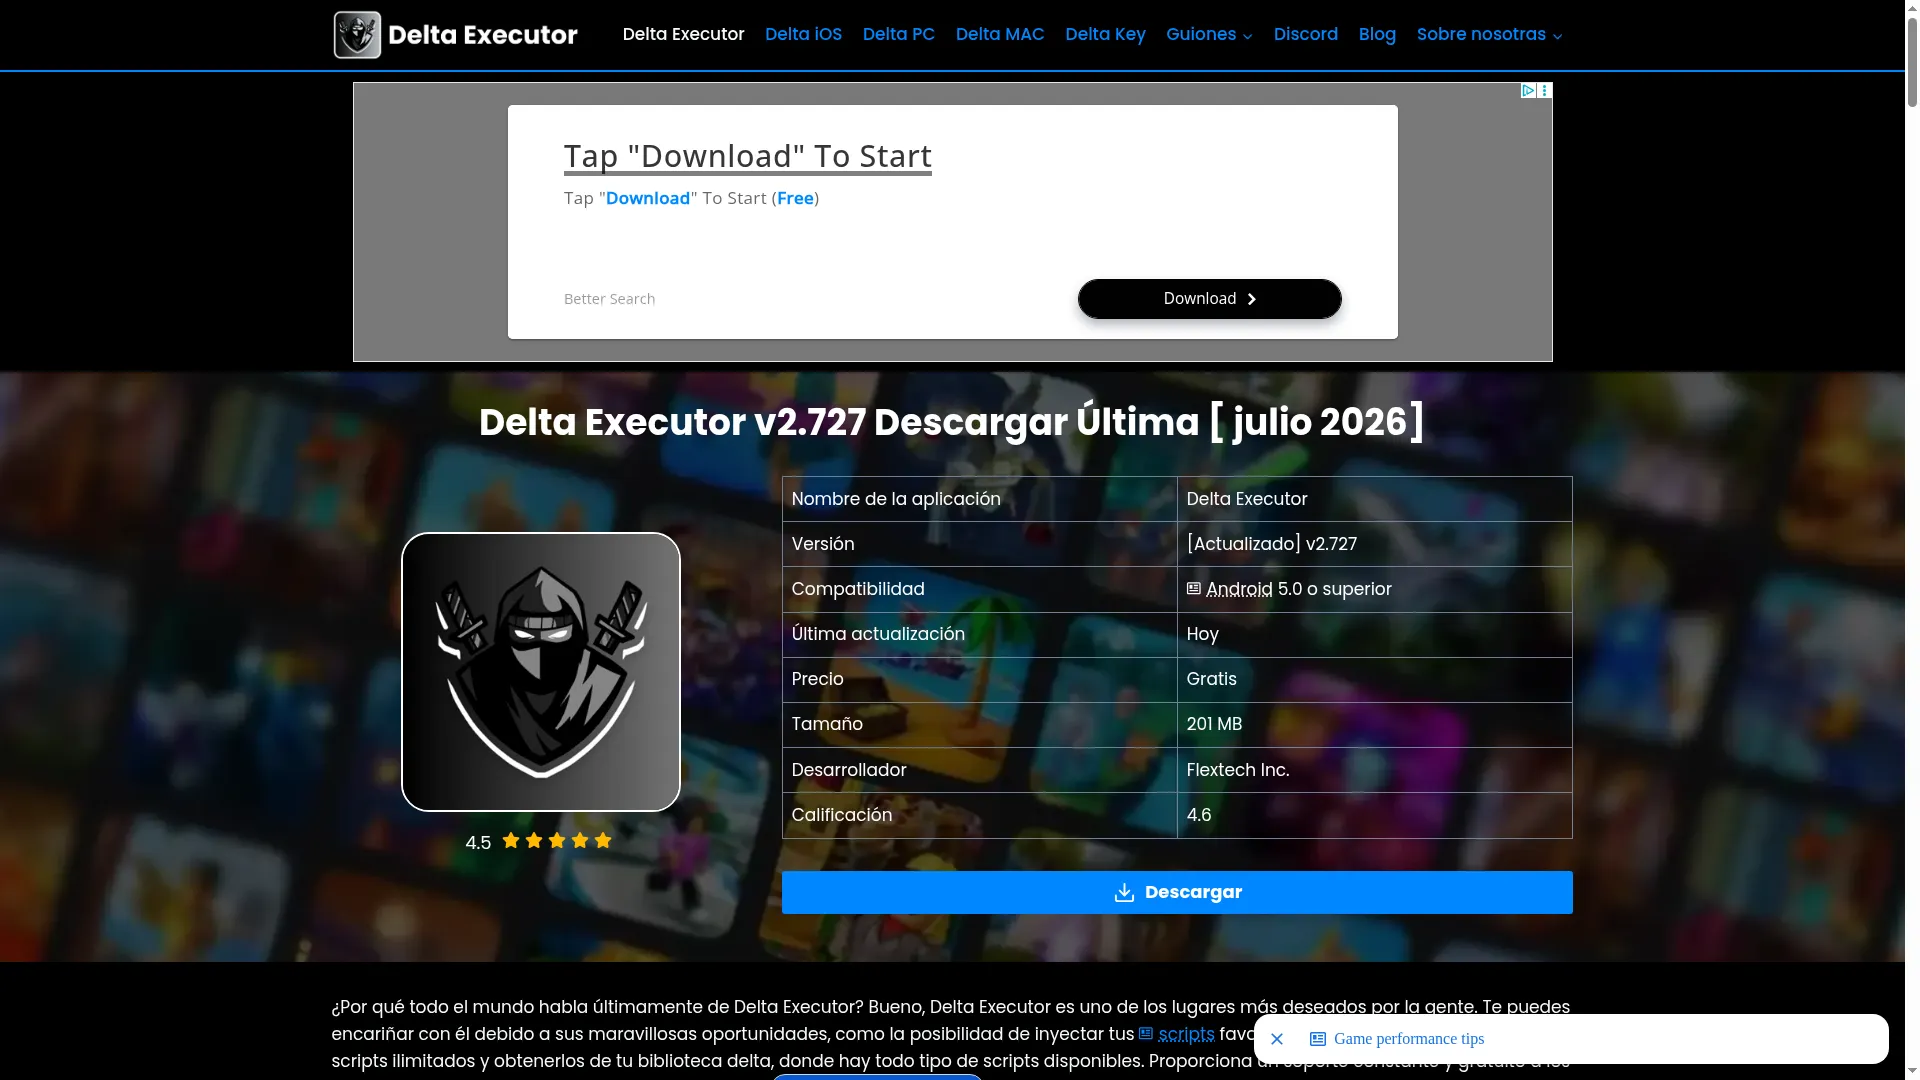Image resolution: width=1920 pixels, height=1080 pixels.
Task: Click the page title Delta Executor v2.727 Descargar
Action: click(x=951, y=422)
